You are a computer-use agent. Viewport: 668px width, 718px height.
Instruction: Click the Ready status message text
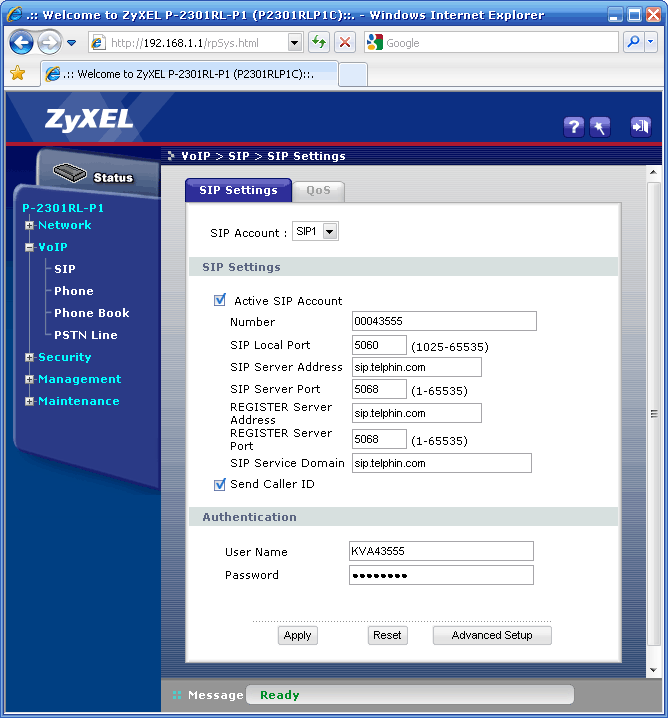click(279, 695)
